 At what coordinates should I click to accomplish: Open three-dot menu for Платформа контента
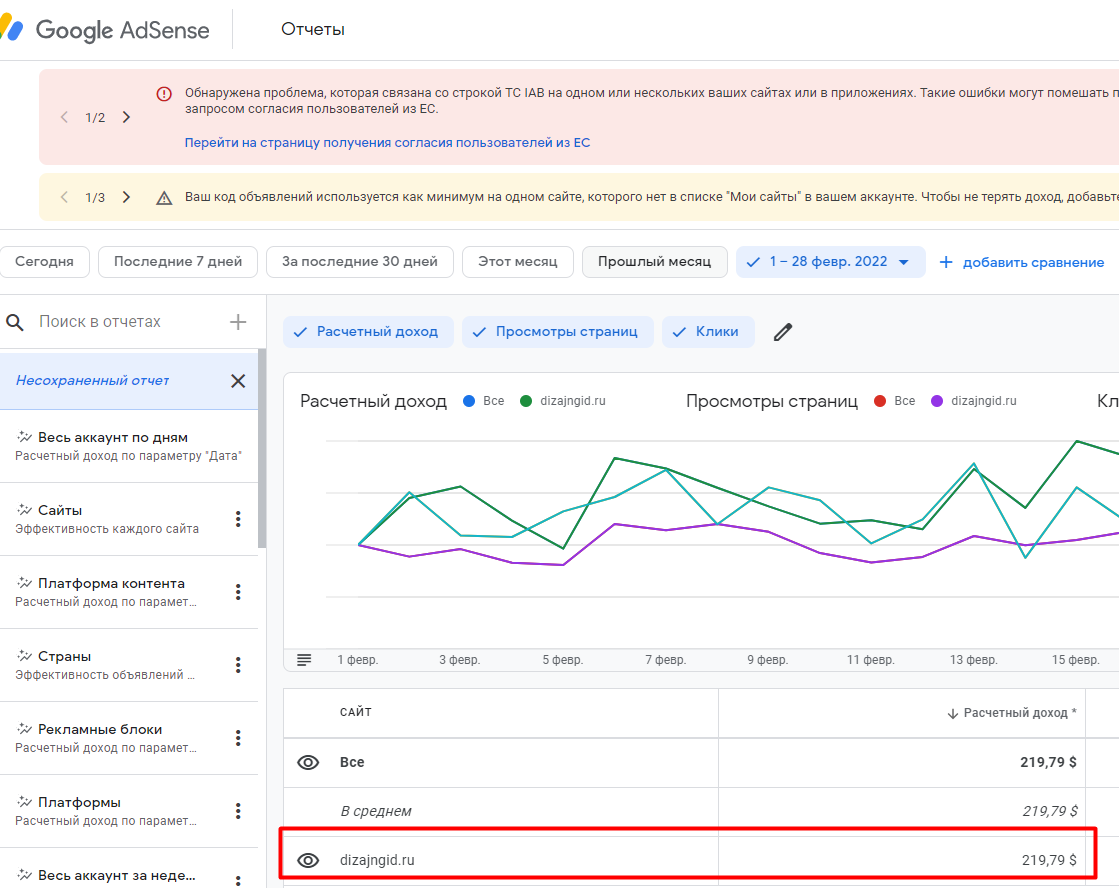pyautogui.click(x=238, y=592)
